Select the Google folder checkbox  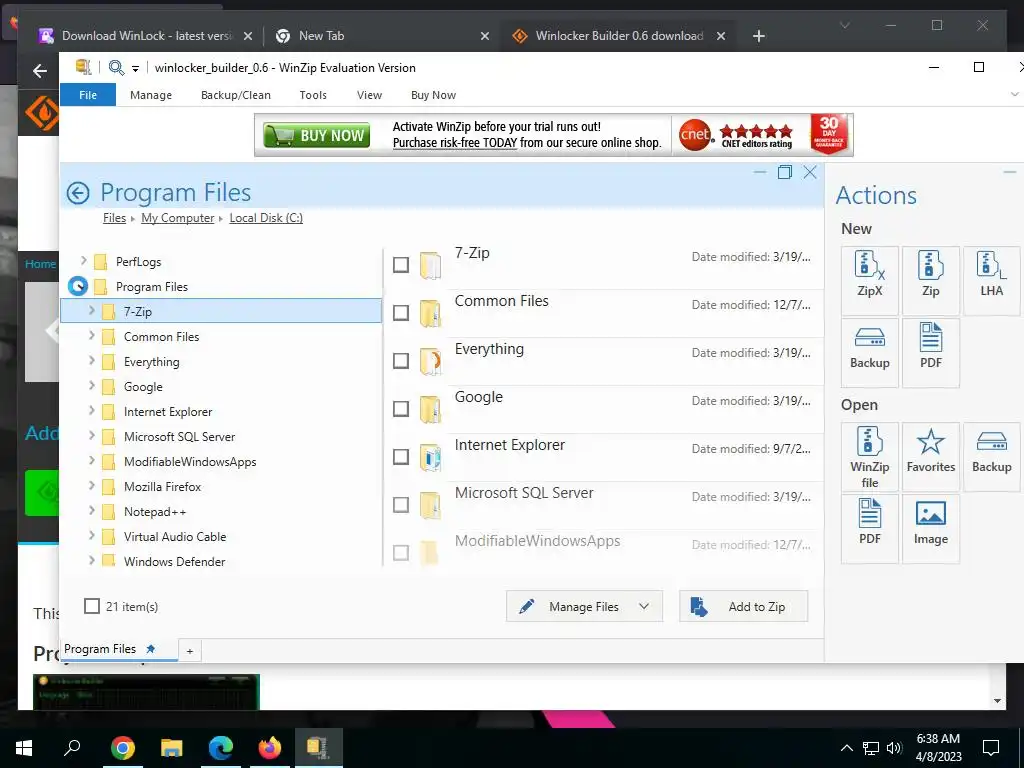401,409
